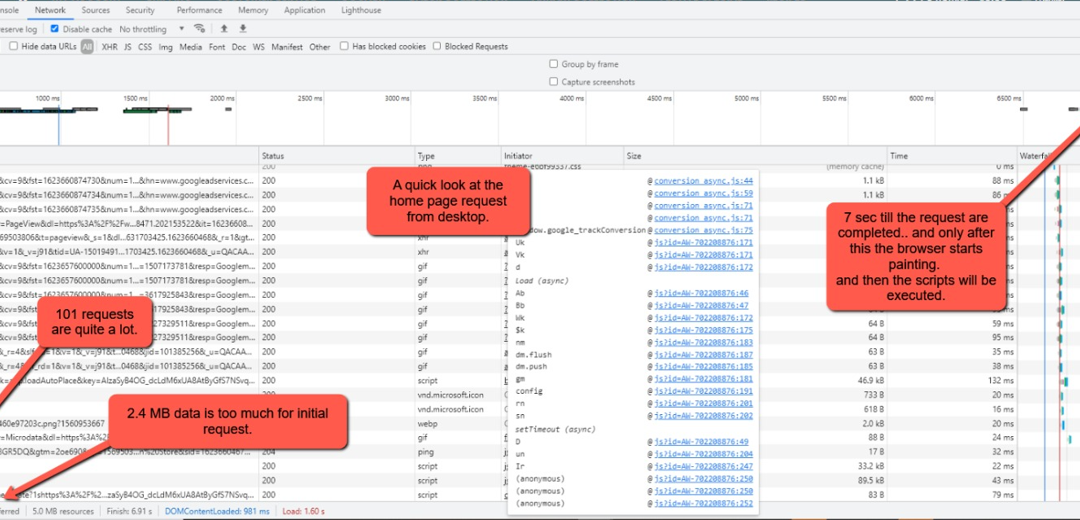The width and height of the screenshot is (1080, 520).
Task: Tick the Blocked Requests checkbox
Action: 437,46
